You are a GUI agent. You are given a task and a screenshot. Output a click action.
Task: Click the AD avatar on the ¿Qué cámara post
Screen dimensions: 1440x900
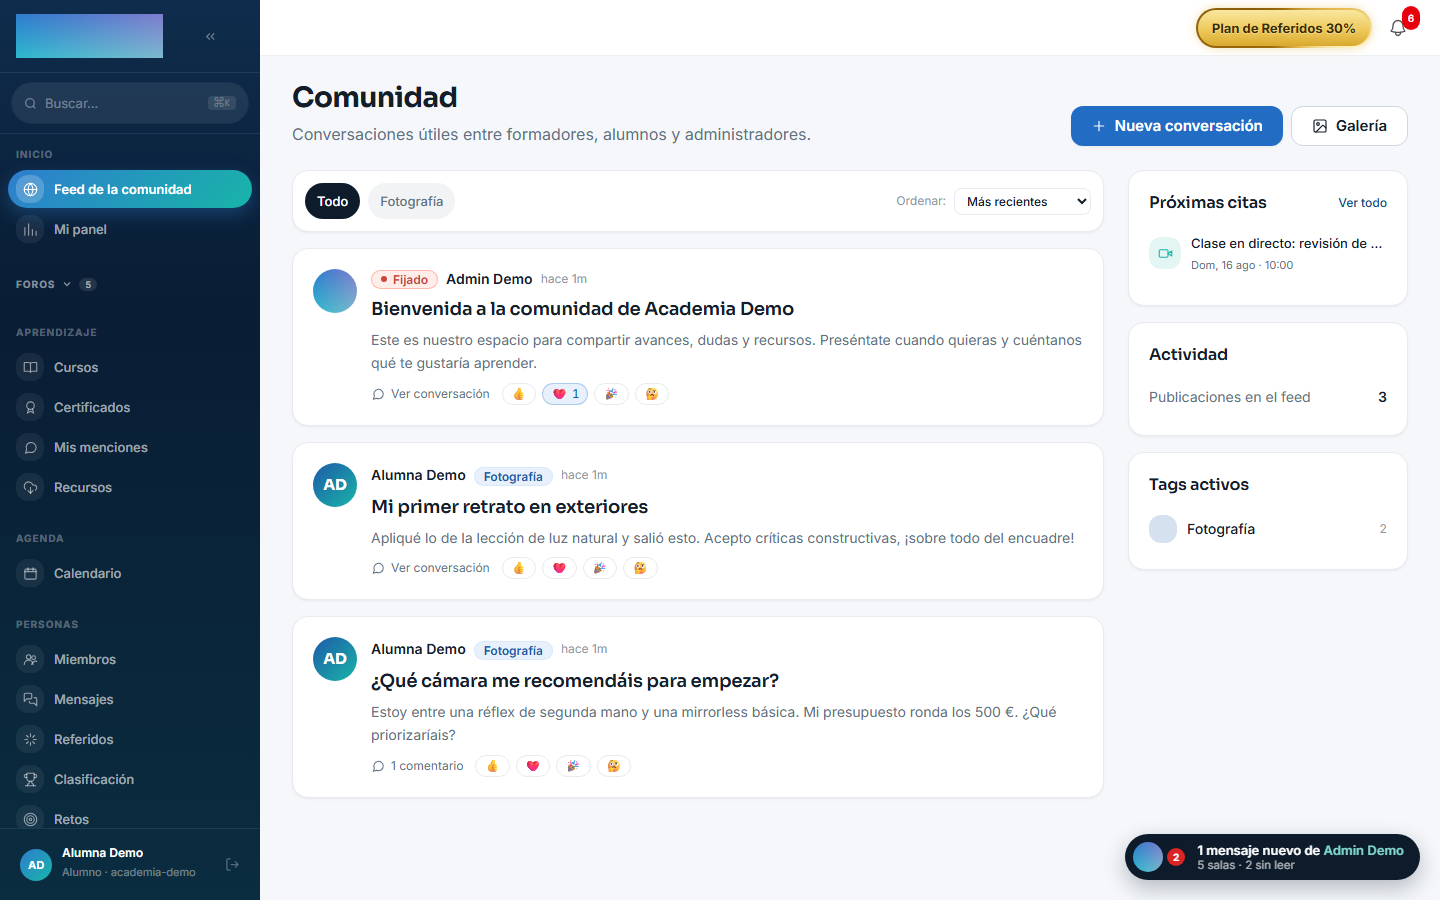point(335,659)
